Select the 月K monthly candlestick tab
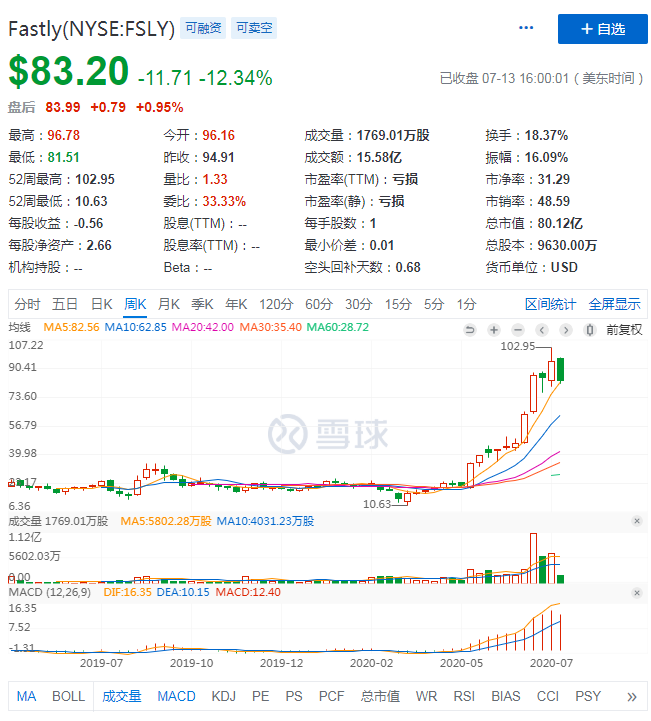The image size is (651, 721). [169, 304]
